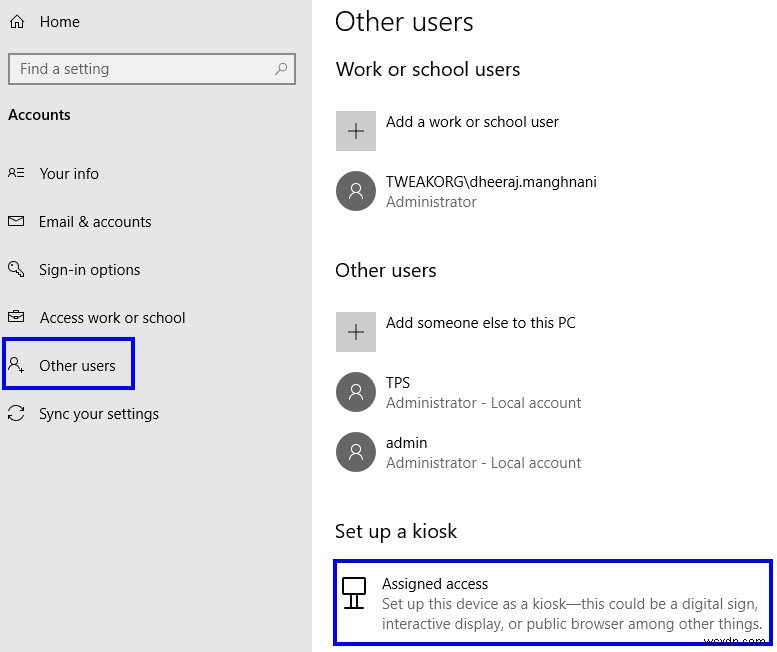Select TWEAKORG\dheeraj.manghnani account
This screenshot has width=777, height=652.
(491, 182)
